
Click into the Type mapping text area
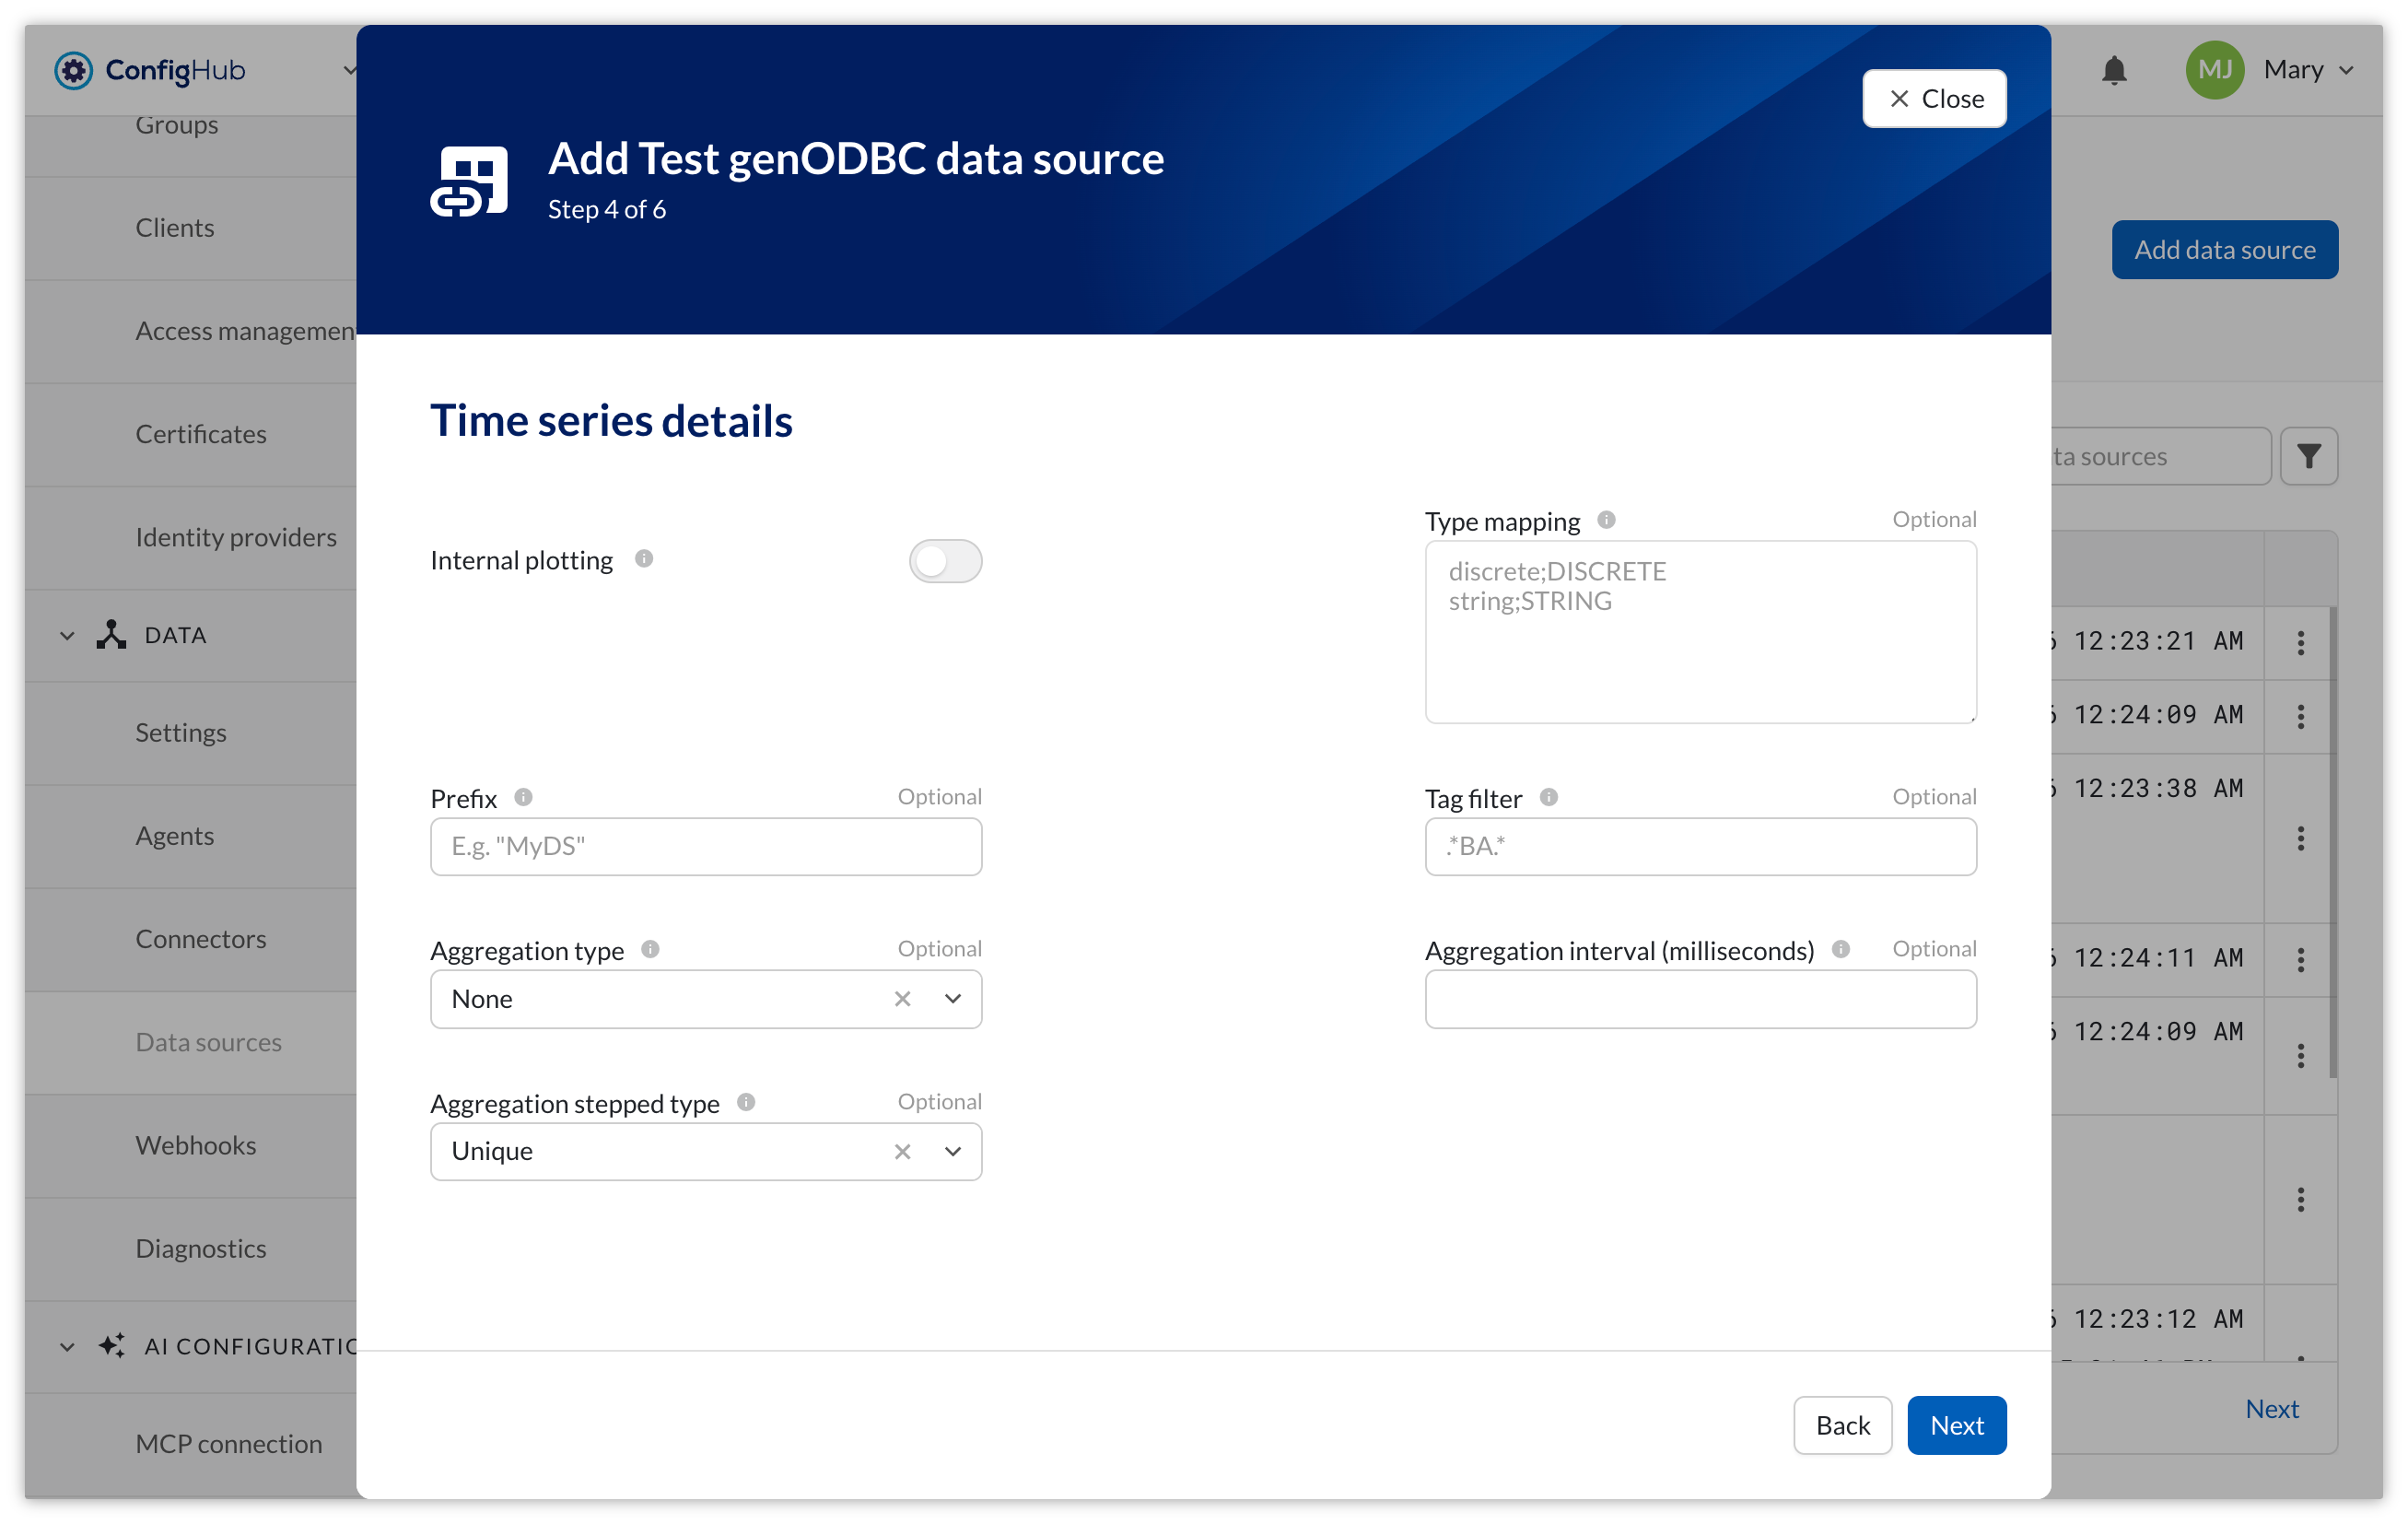(1700, 632)
